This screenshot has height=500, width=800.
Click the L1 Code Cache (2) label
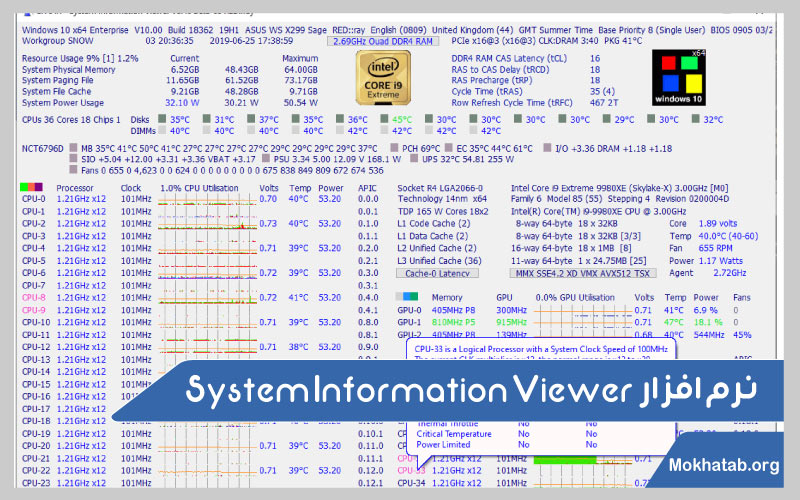click(434, 223)
